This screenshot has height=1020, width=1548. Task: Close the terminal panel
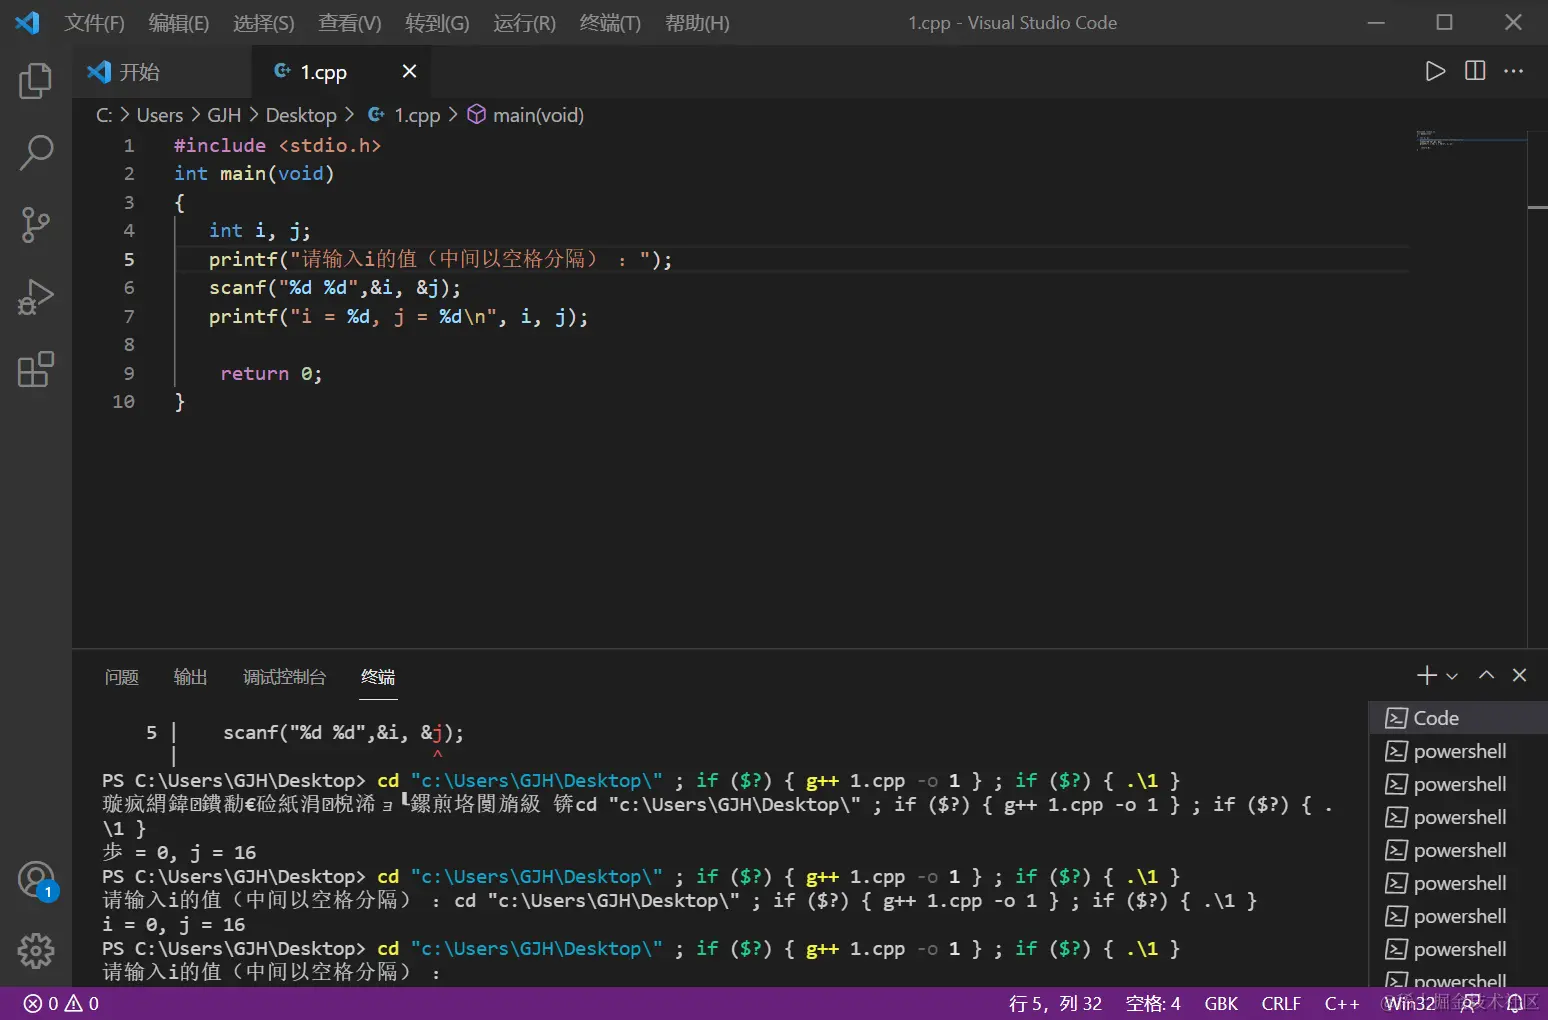click(x=1520, y=675)
